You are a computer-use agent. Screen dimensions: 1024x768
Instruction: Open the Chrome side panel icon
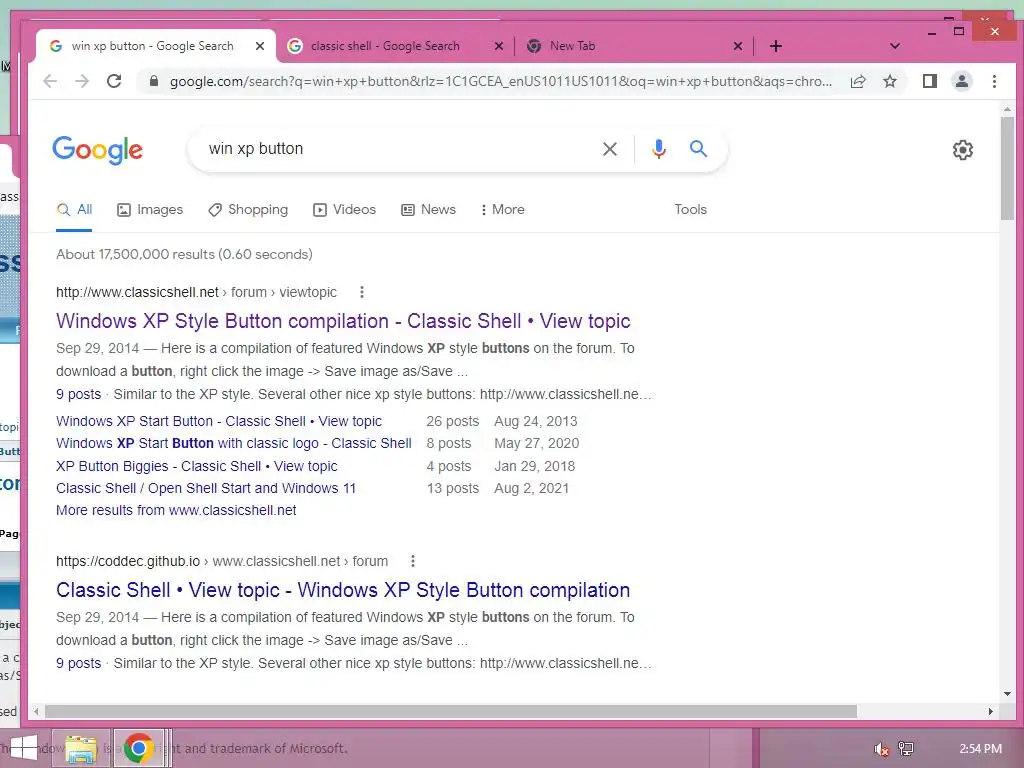[x=930, y=81]
